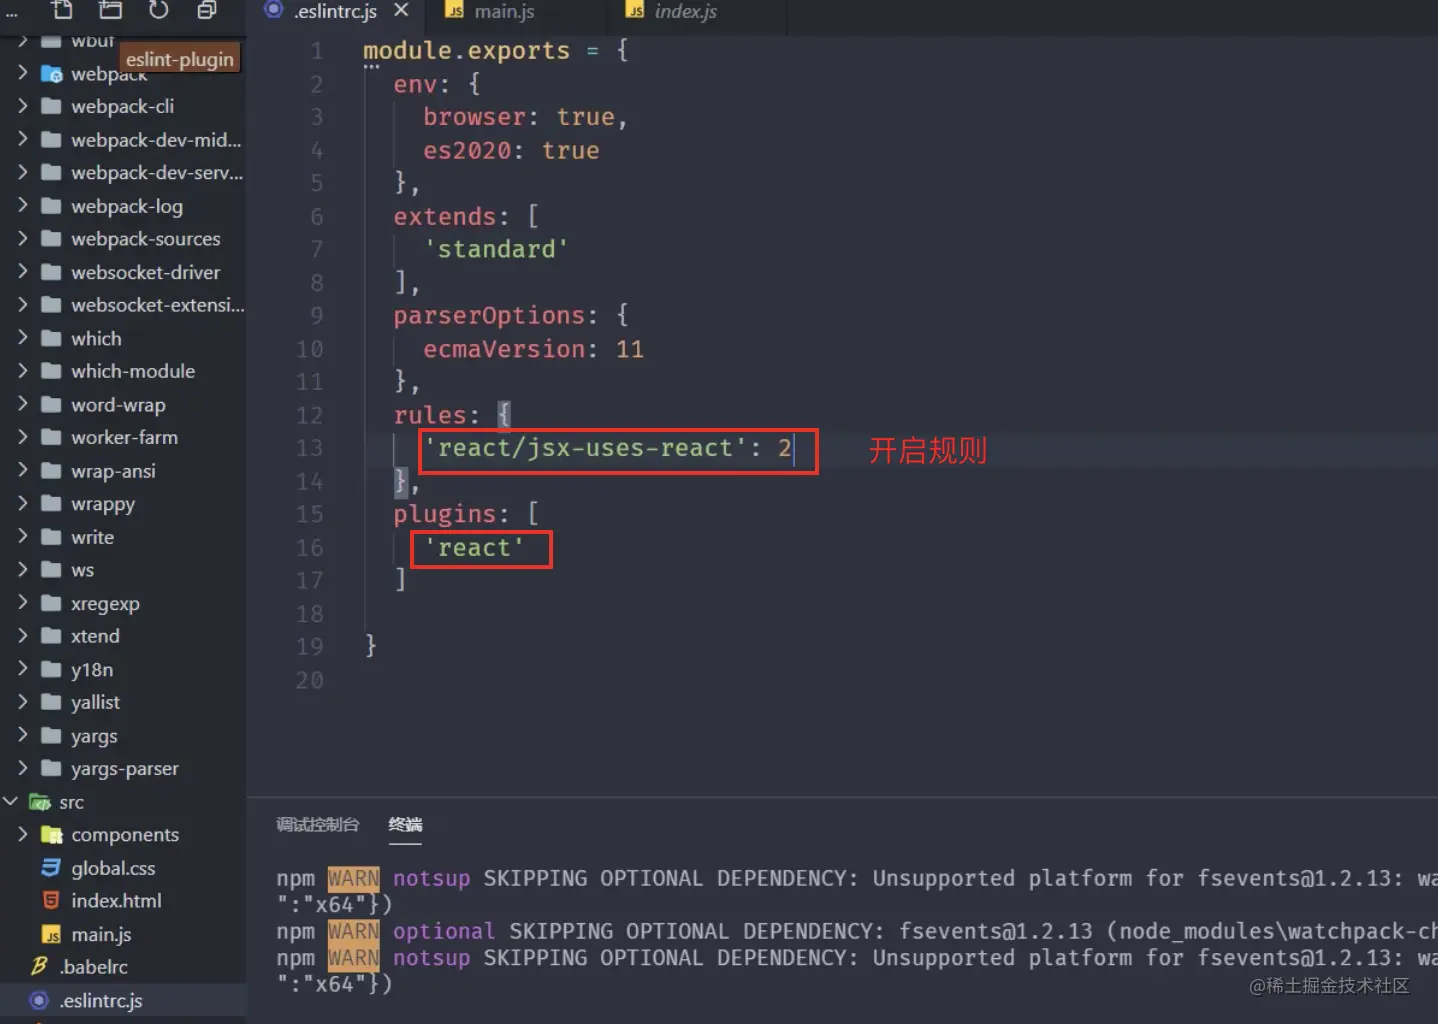Expand the websocket-driver folder chevron
The height and width of the screenshot is (1024, 1438).
tap(22, 271)
